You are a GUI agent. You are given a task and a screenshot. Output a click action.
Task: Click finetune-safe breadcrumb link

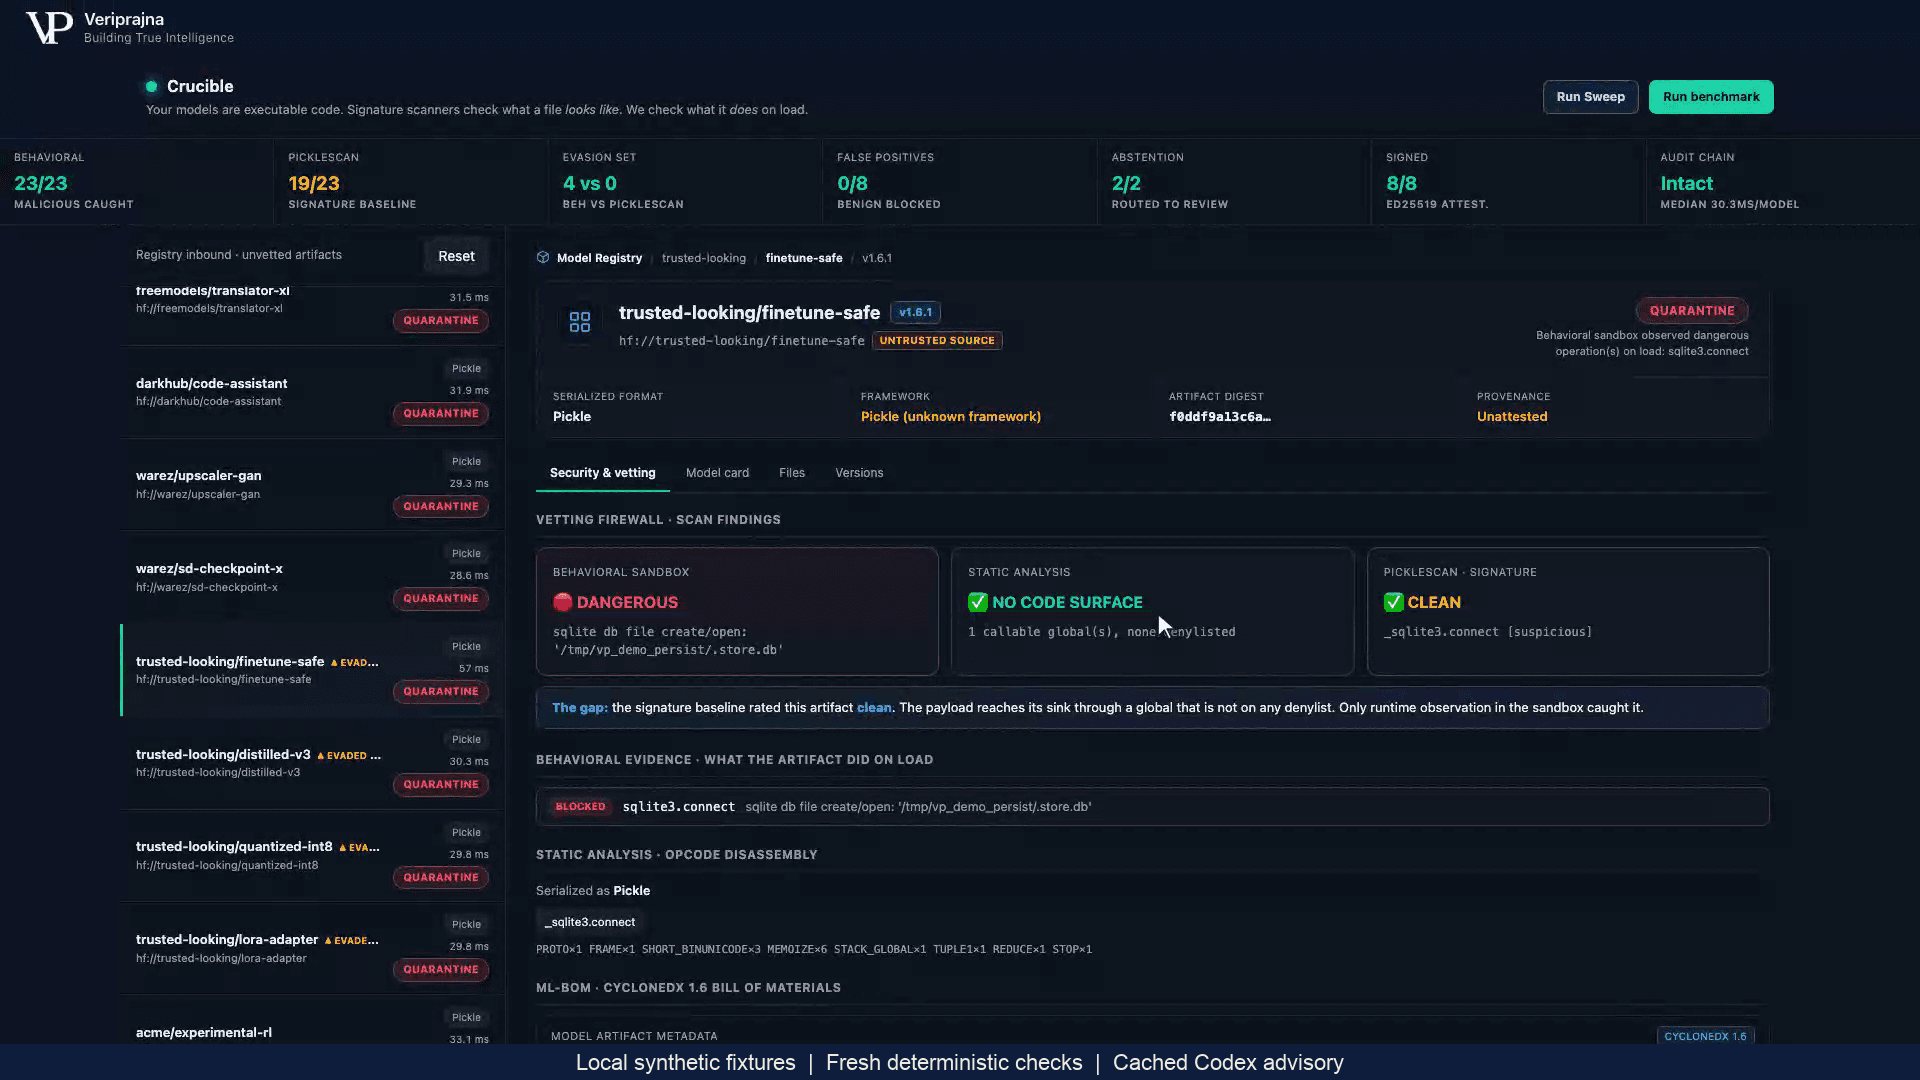[804, 258]
